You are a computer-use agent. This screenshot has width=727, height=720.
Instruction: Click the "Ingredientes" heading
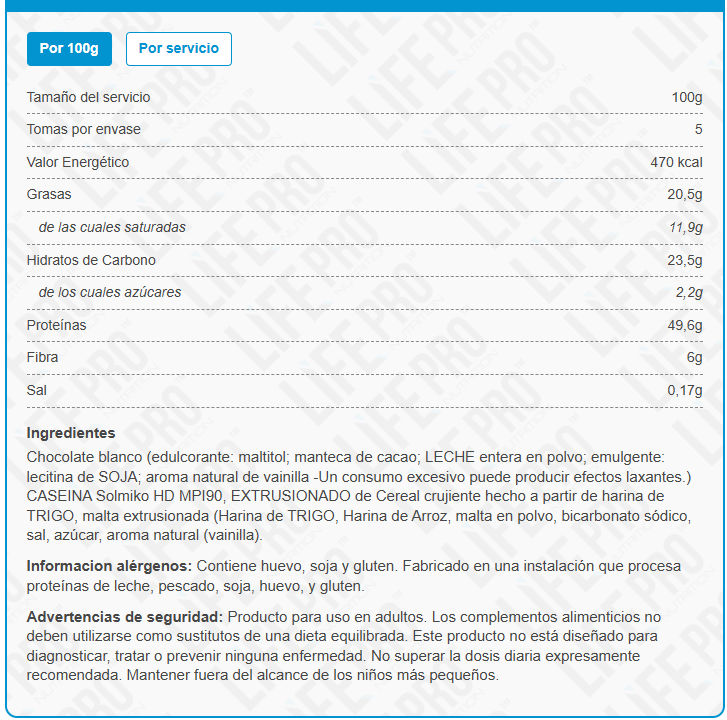(x=71, y=433)
